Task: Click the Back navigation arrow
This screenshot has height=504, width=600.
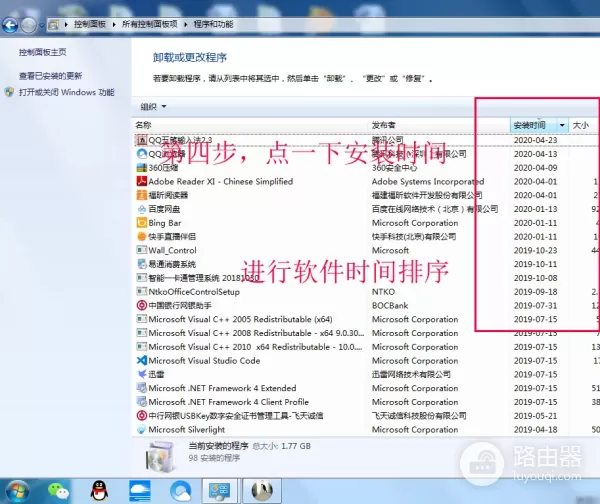Action: [x=10, y=25]
